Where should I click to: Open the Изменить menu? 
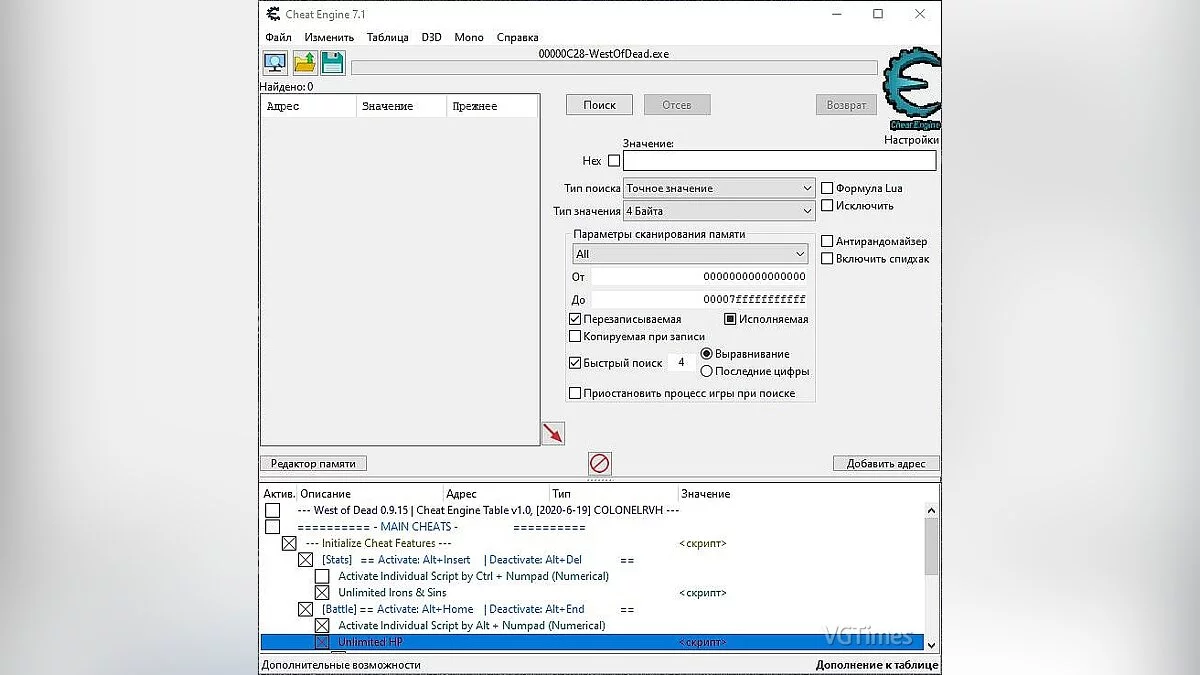click(329, 37)
